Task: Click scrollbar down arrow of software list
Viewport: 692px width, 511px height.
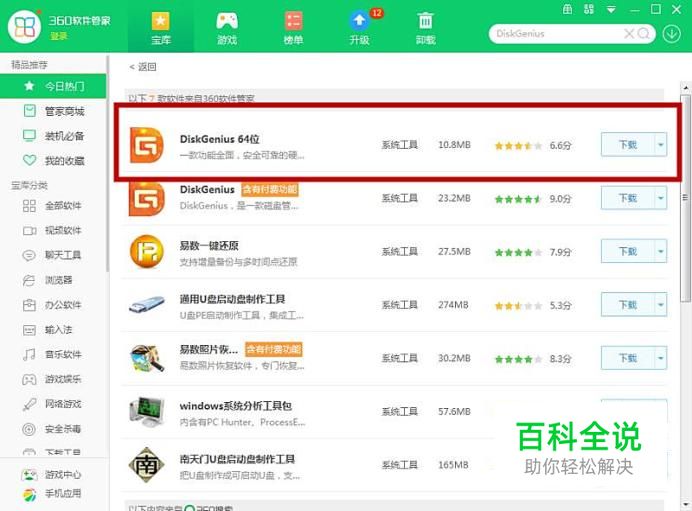Action: tap(685, 503)
